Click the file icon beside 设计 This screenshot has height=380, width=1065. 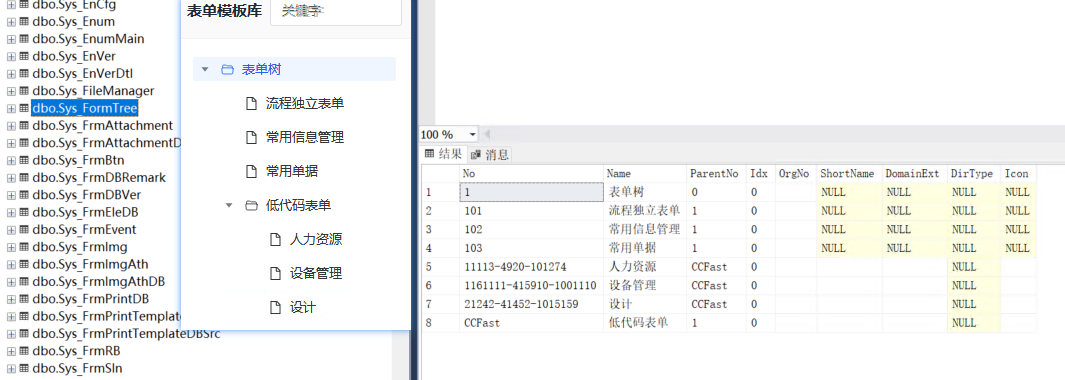click(275, 307)
